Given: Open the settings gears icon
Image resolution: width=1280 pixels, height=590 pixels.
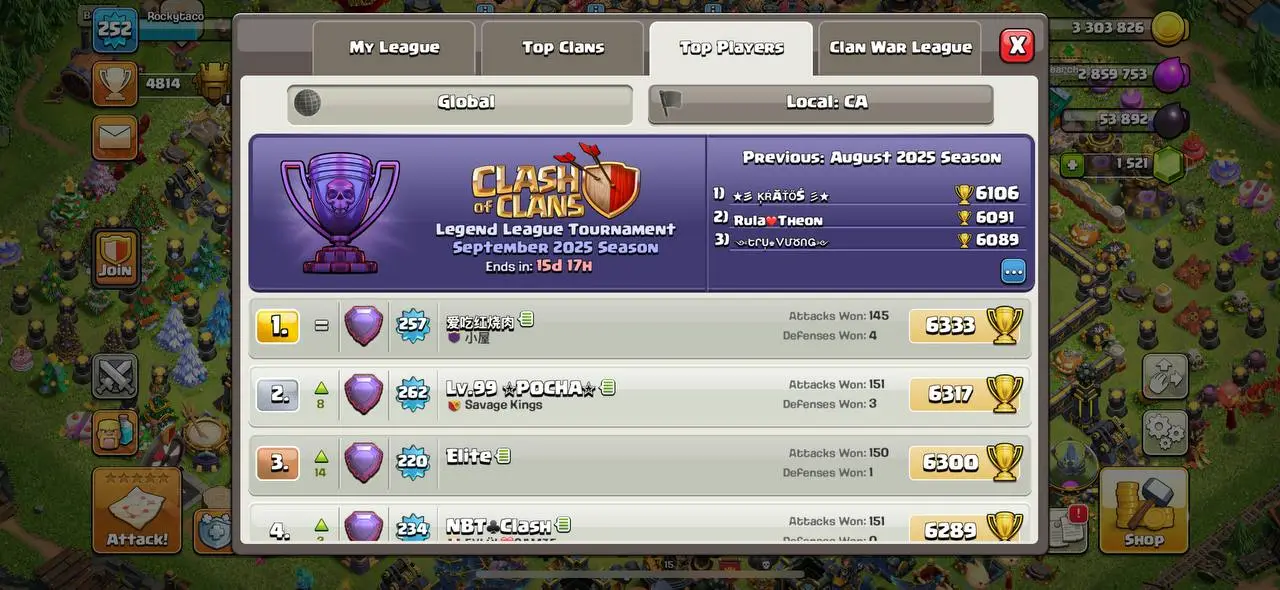Looking at the screenshot, I should click(x=1165, y=432).
